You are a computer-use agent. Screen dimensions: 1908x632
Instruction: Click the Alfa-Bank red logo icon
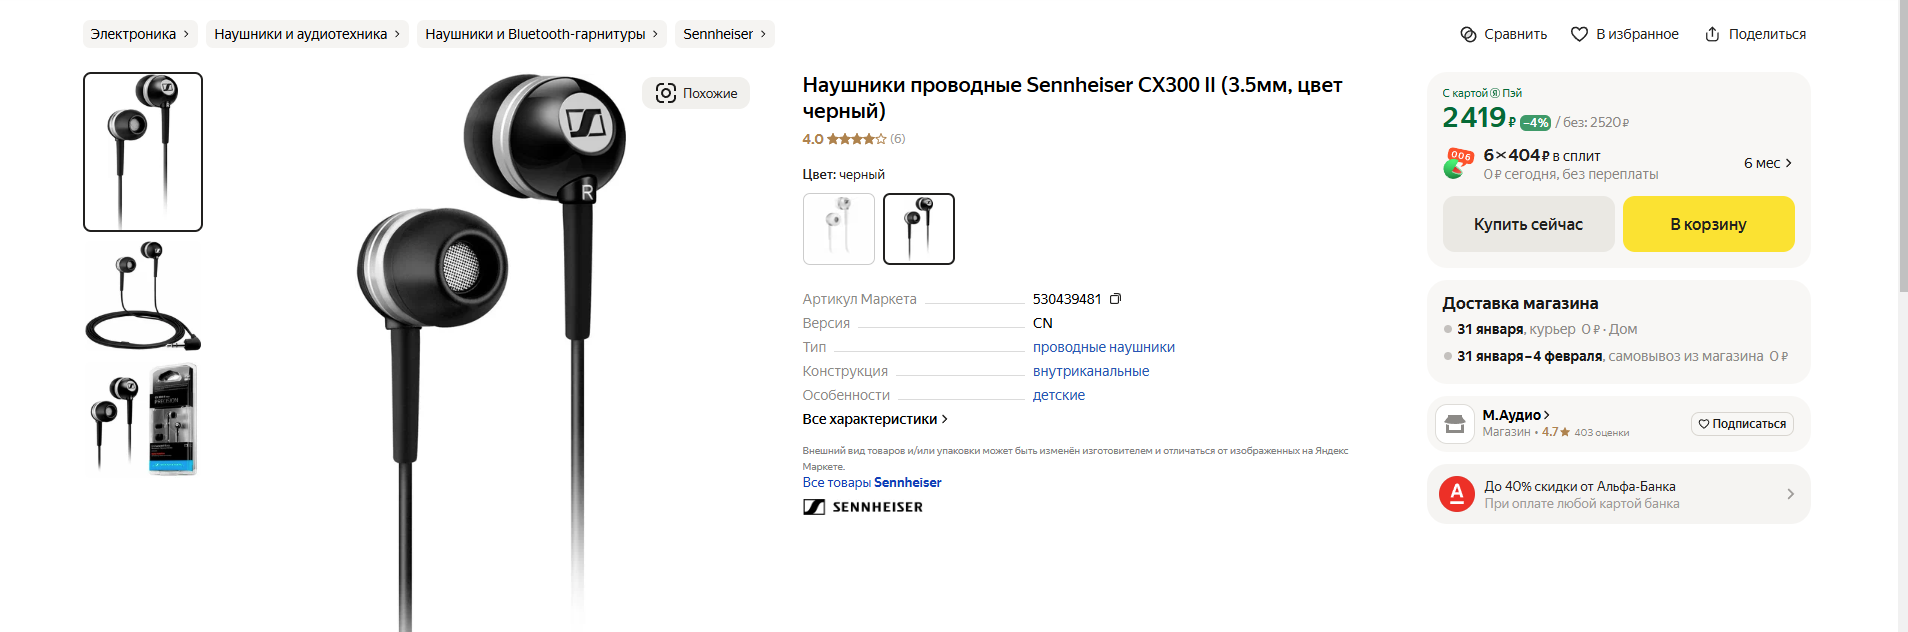coord(1457,494)
